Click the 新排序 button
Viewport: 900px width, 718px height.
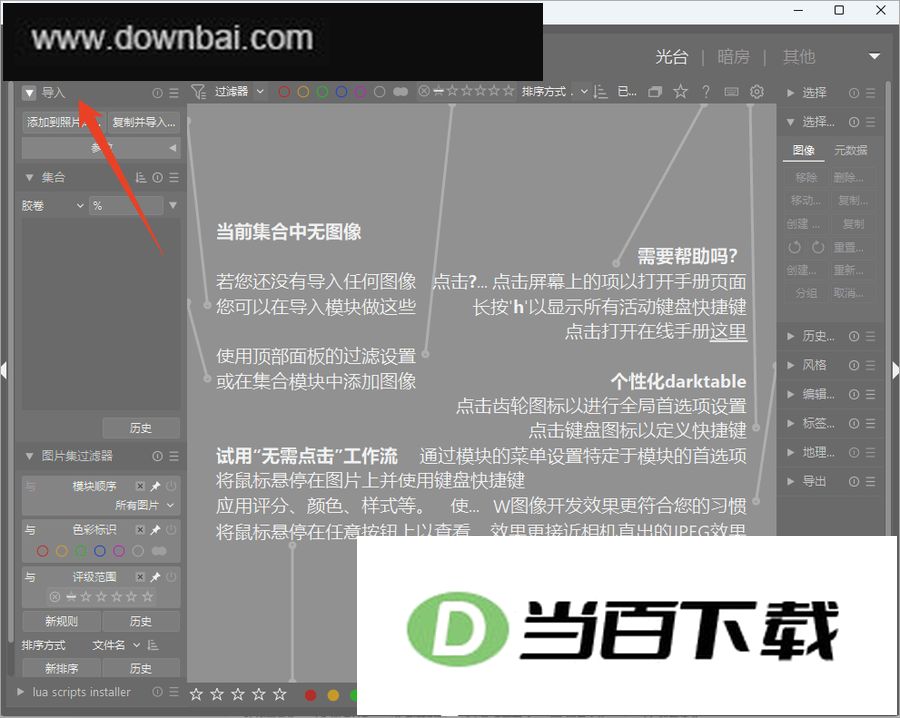coord(61,668)
